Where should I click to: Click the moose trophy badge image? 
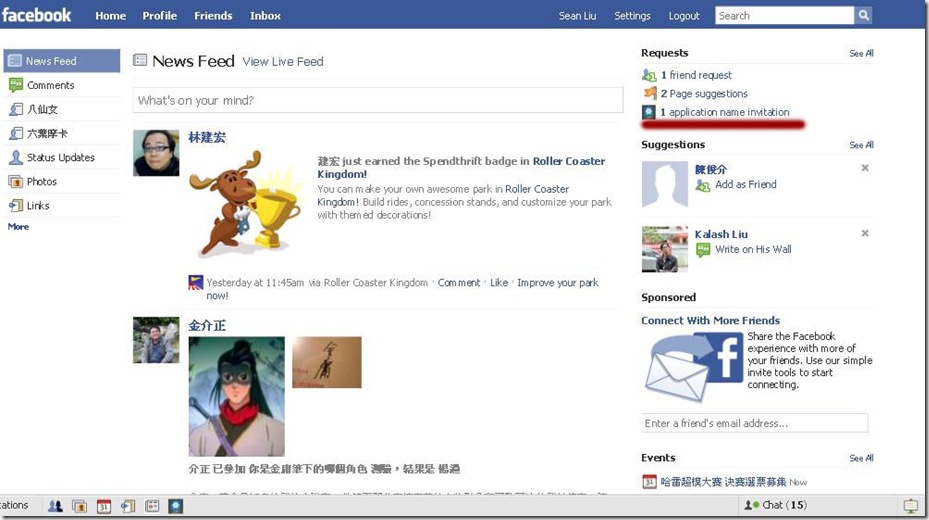[246, 204]
